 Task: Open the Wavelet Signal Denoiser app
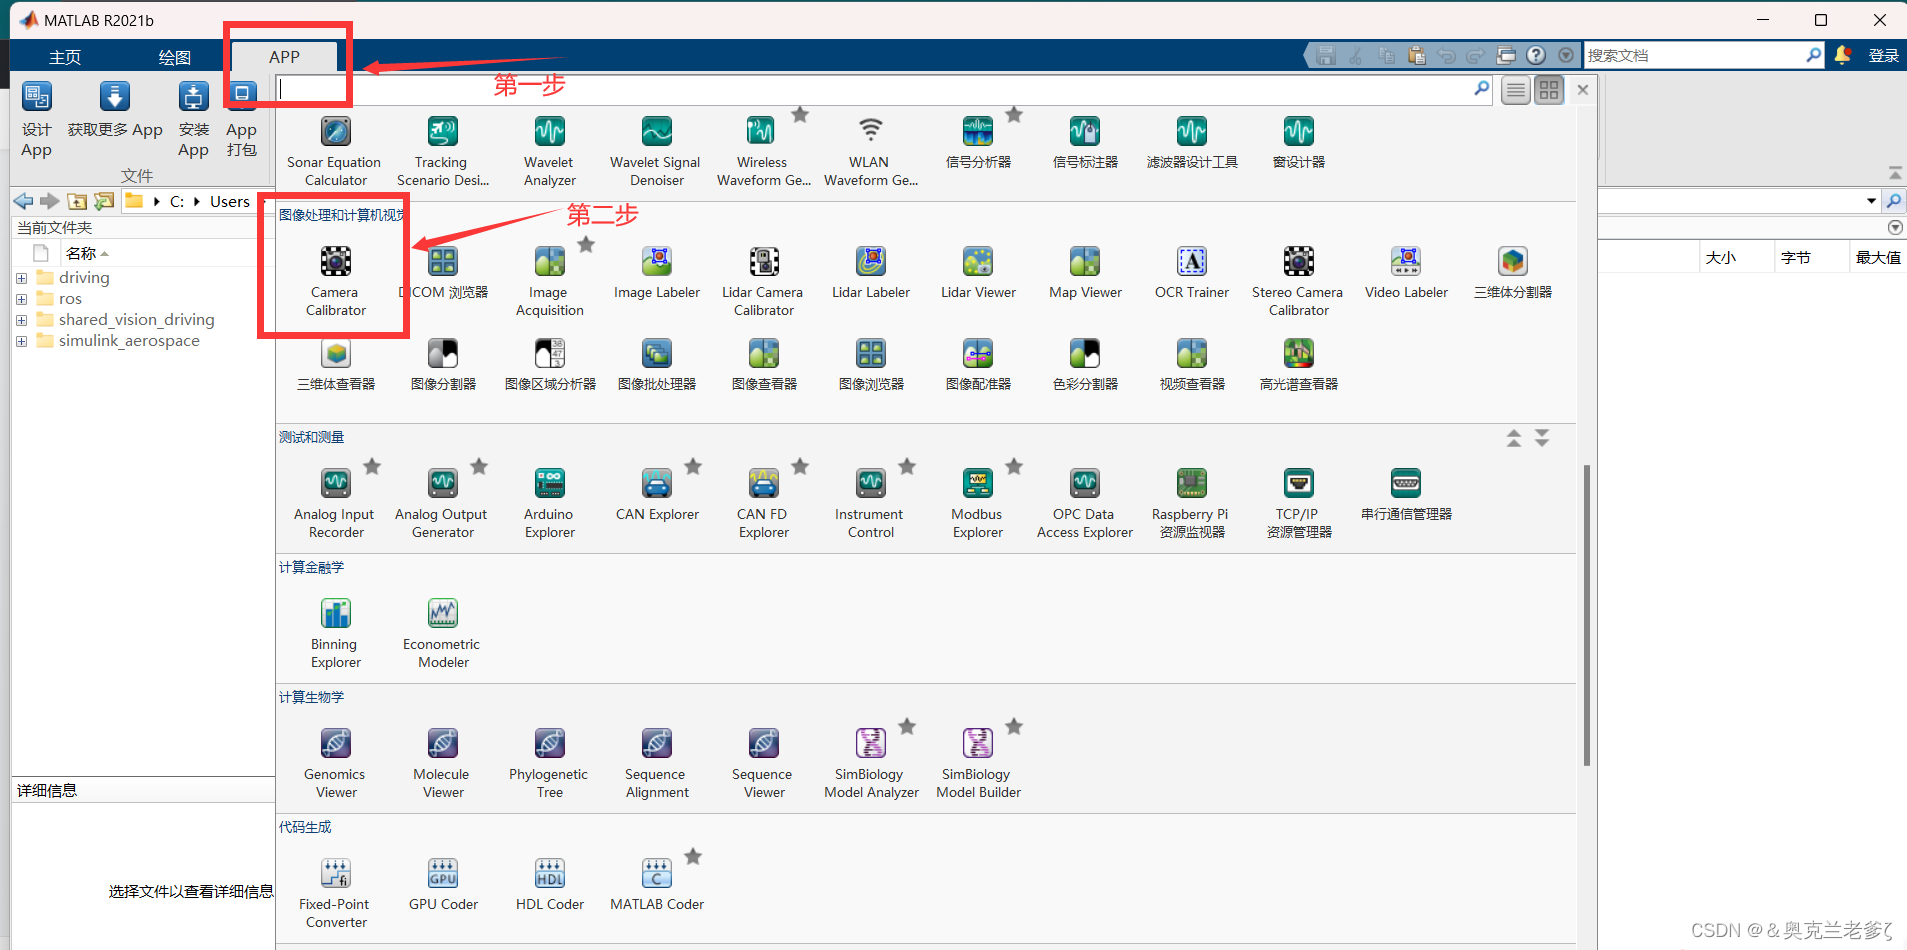click(656, 151)
